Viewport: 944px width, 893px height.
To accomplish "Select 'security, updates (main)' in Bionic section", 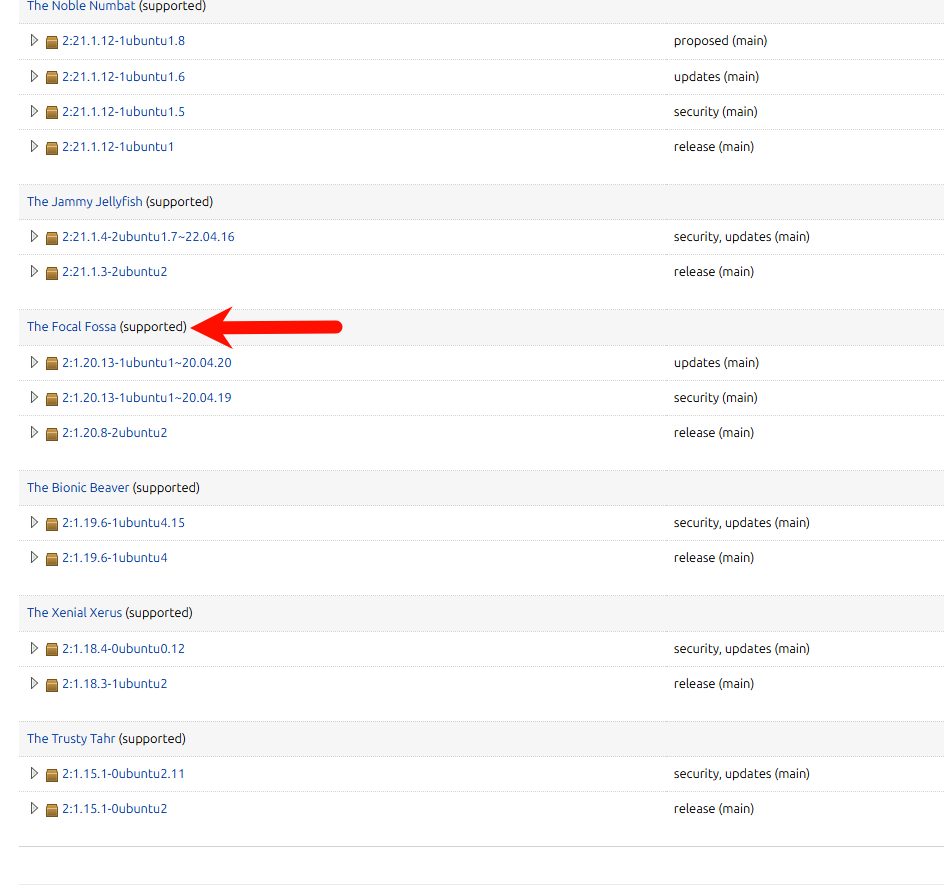I will coord(742,523).
